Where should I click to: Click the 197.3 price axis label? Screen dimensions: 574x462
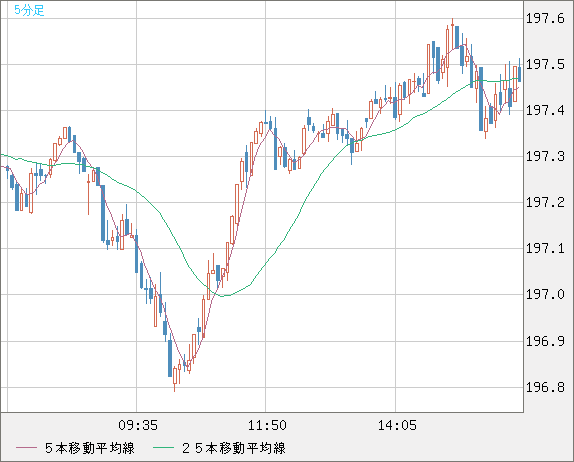click(x=545, y=156)
